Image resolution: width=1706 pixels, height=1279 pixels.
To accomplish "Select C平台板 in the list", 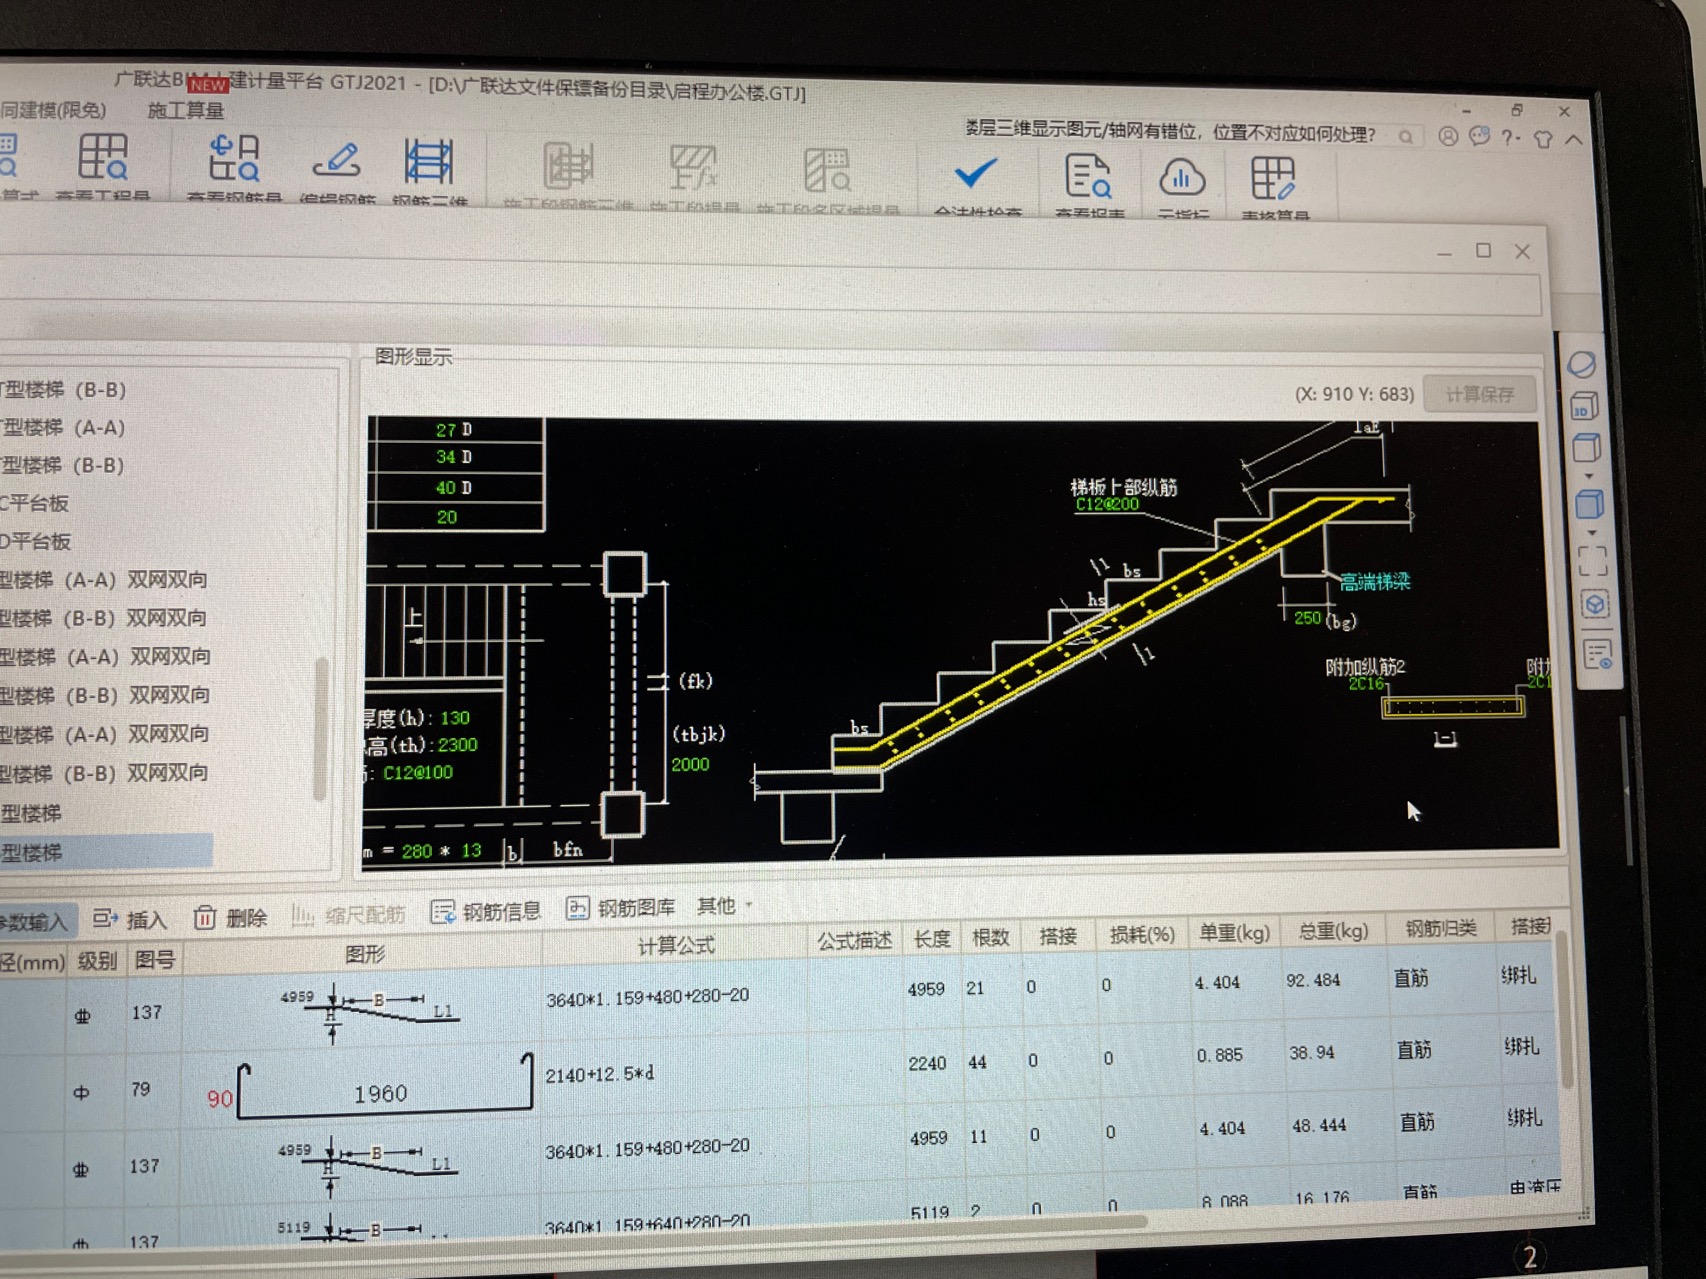I will point(36,503).
